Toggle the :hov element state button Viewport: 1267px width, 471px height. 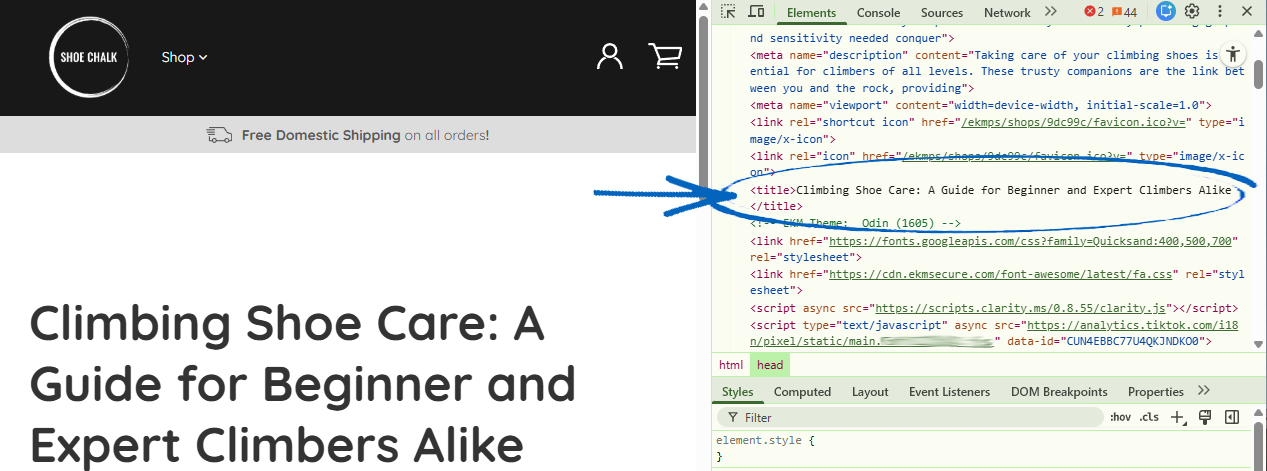click(1119, 417)
